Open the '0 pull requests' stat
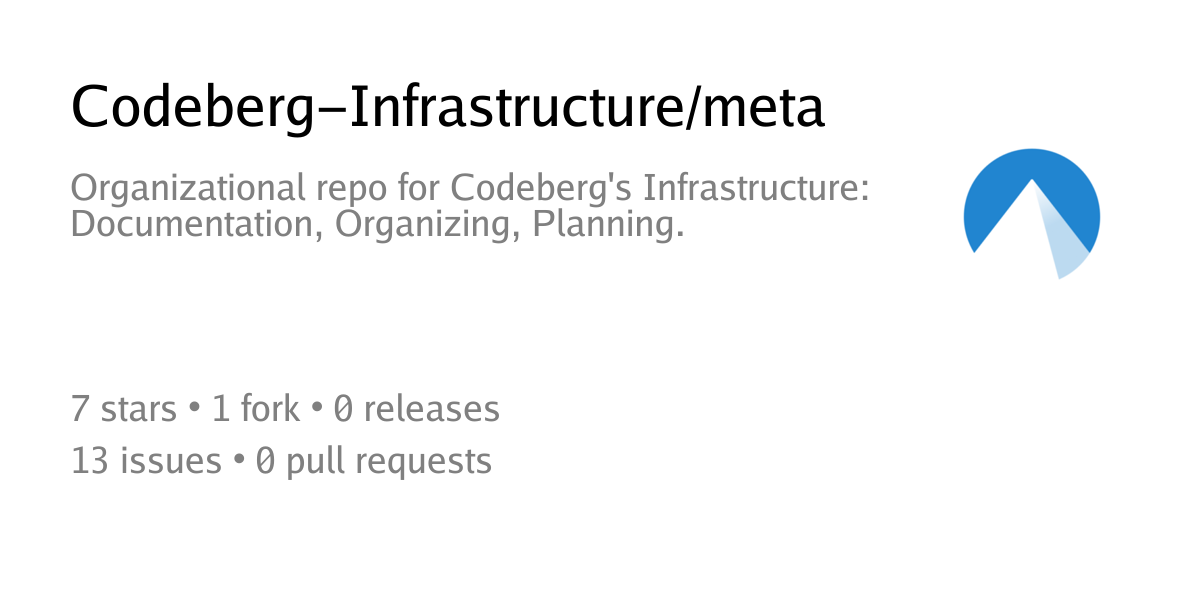 click(374, 461)
